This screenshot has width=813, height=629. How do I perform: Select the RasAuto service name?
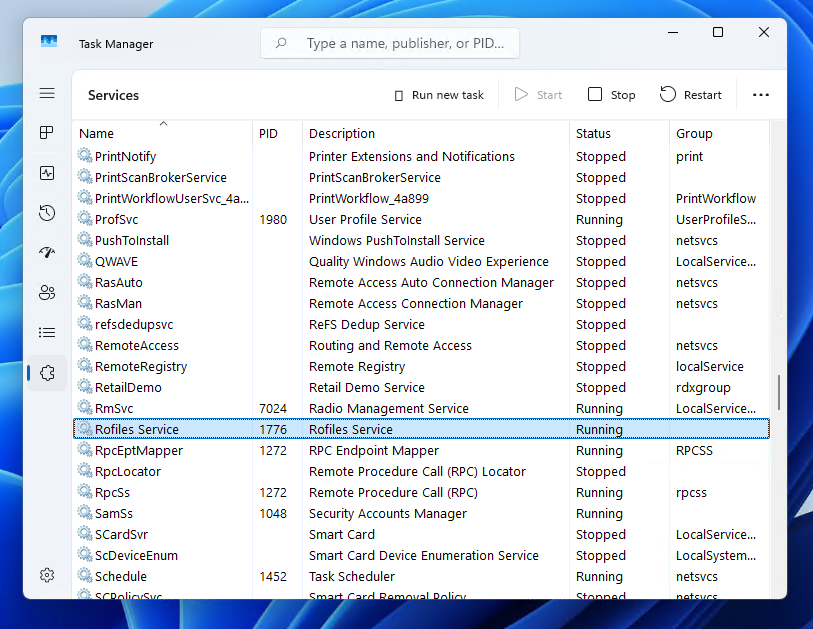119,283
